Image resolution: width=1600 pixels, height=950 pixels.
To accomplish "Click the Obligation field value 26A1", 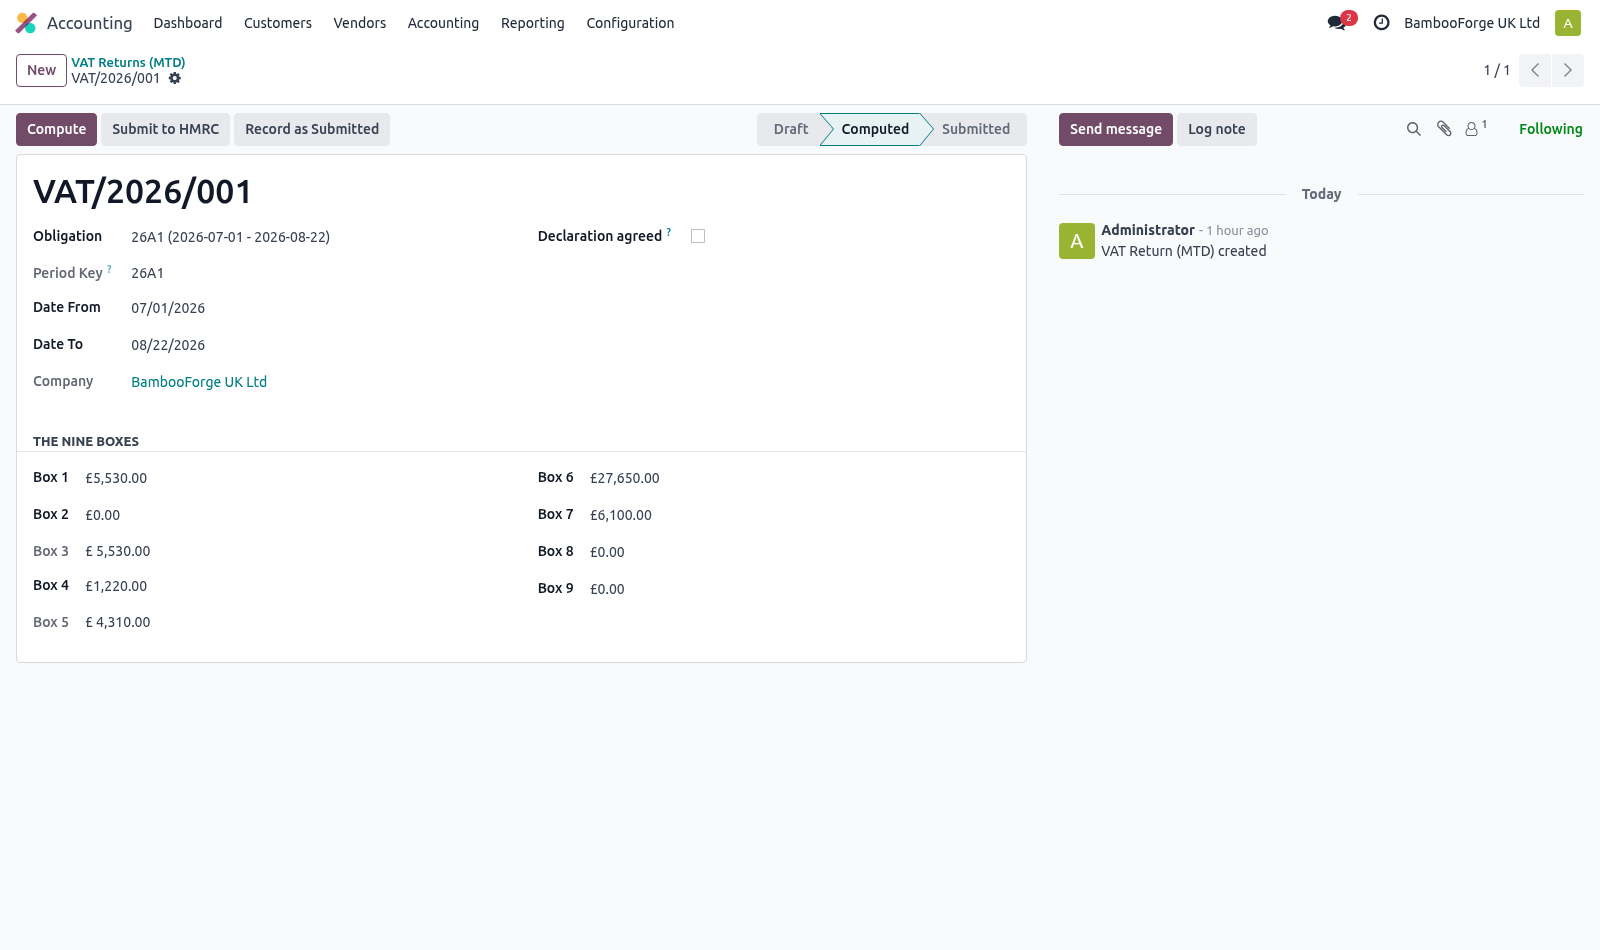I will click(x=230, y=237).
